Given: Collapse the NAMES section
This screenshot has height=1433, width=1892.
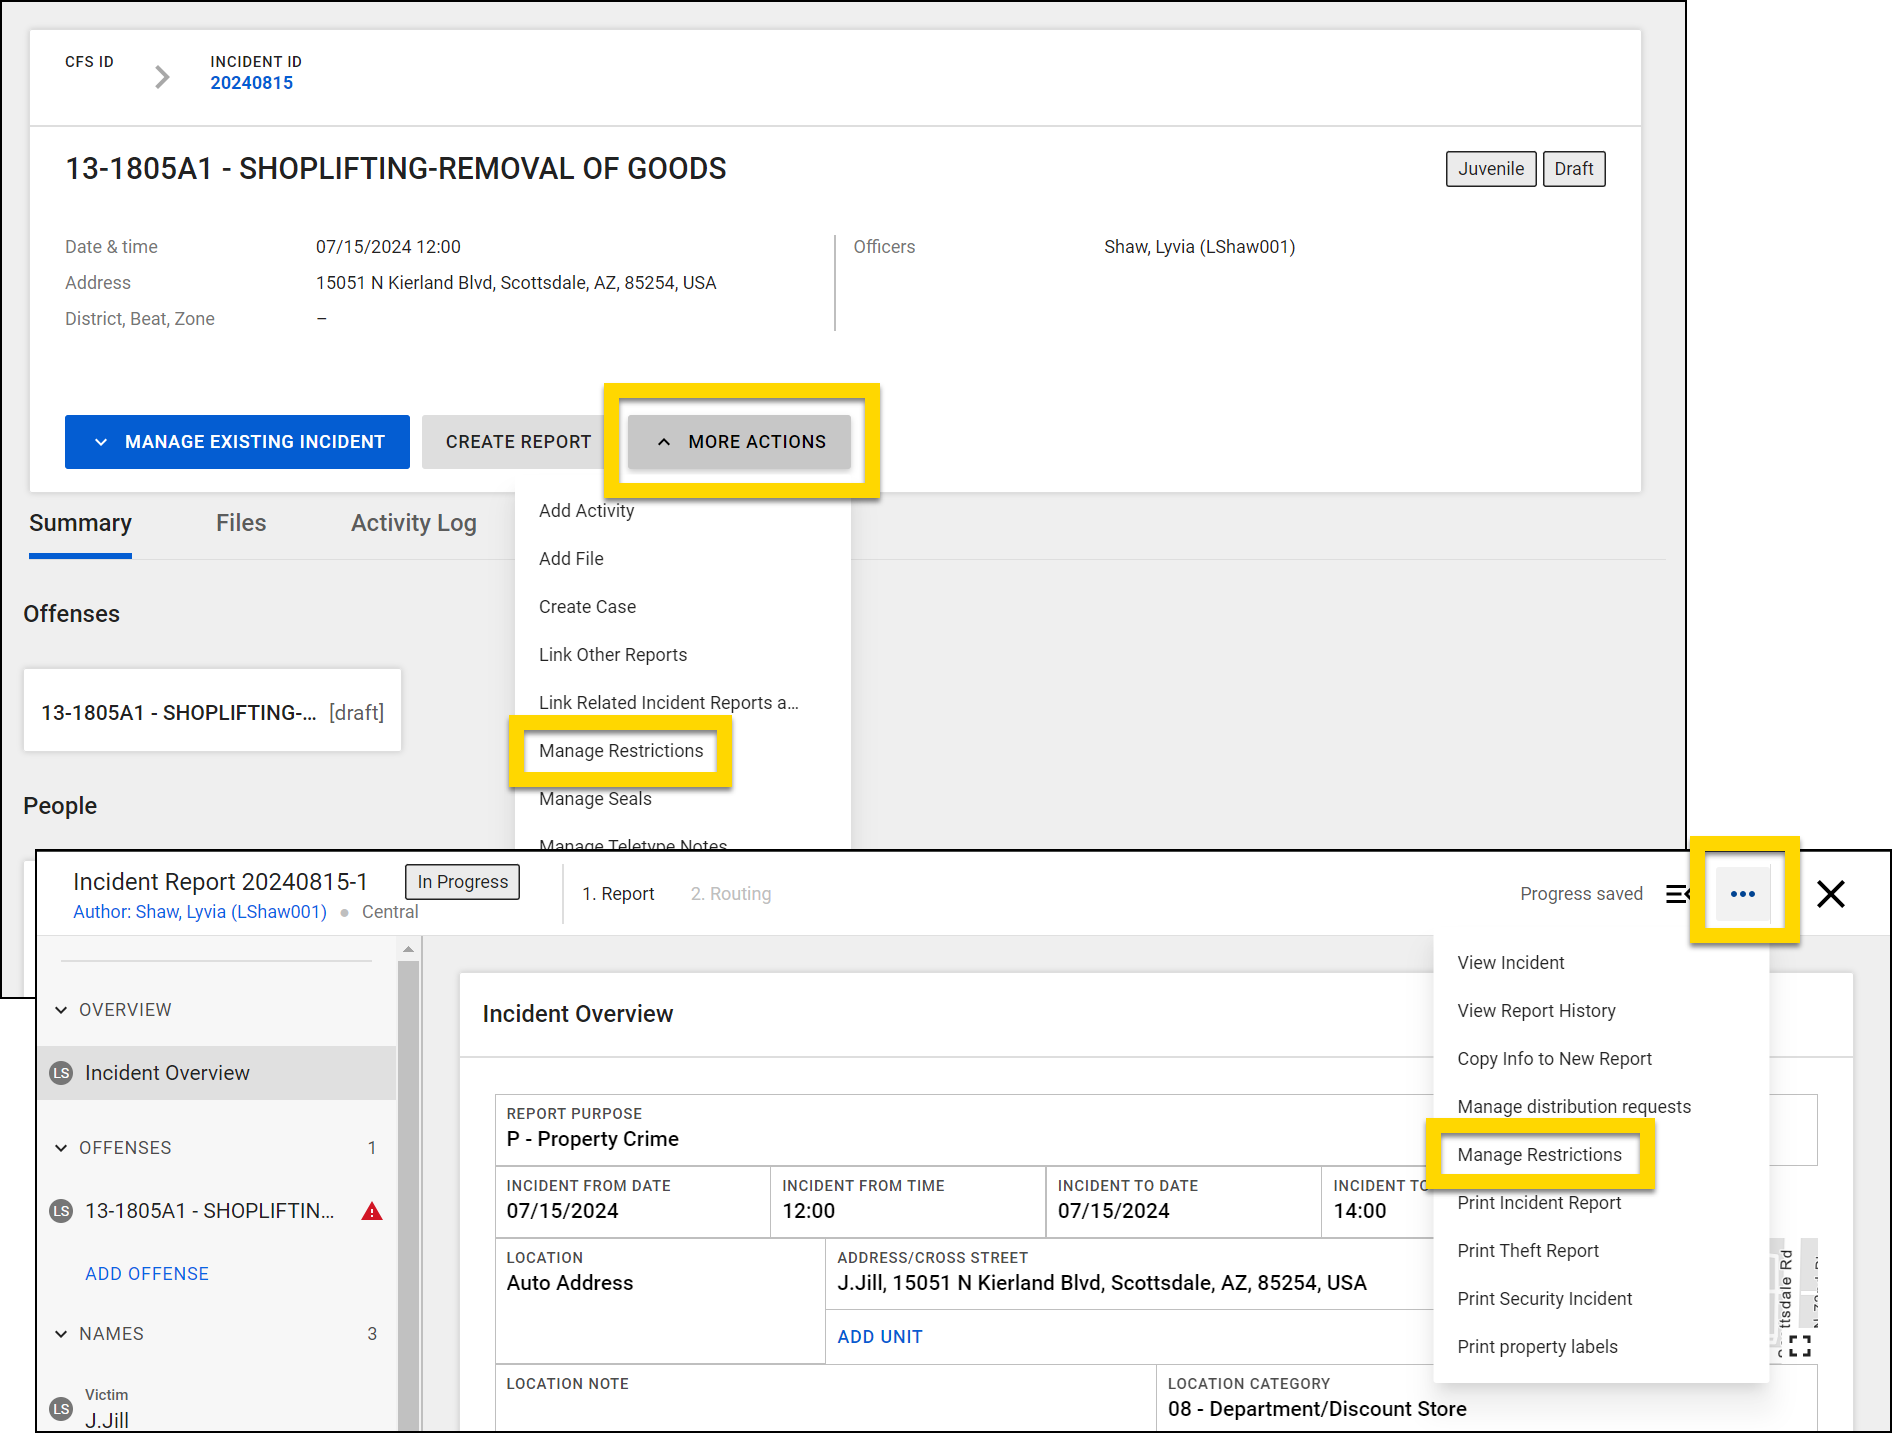Looking at the screenshot, I should click(x=60, y=1333).
